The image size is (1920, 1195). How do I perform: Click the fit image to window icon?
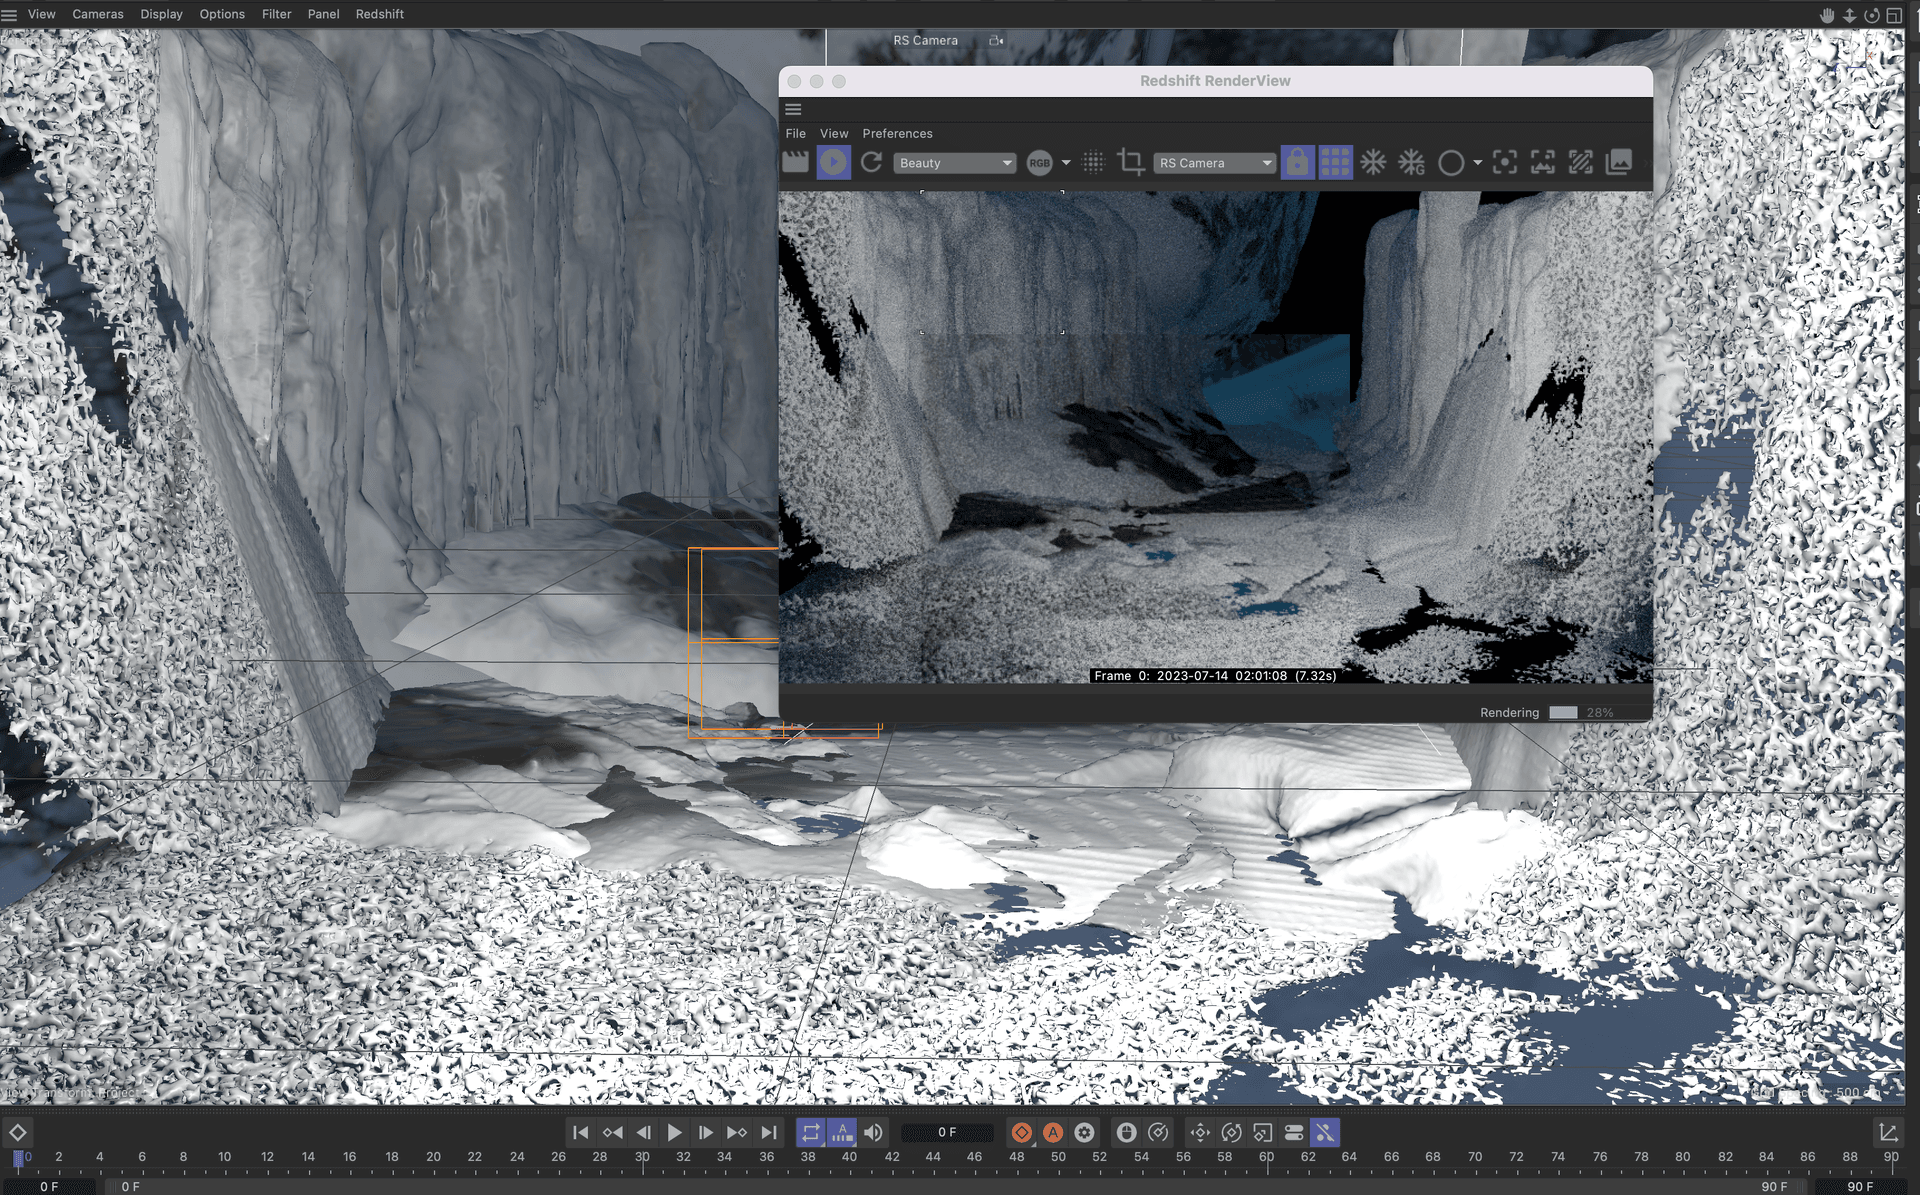1542,162
